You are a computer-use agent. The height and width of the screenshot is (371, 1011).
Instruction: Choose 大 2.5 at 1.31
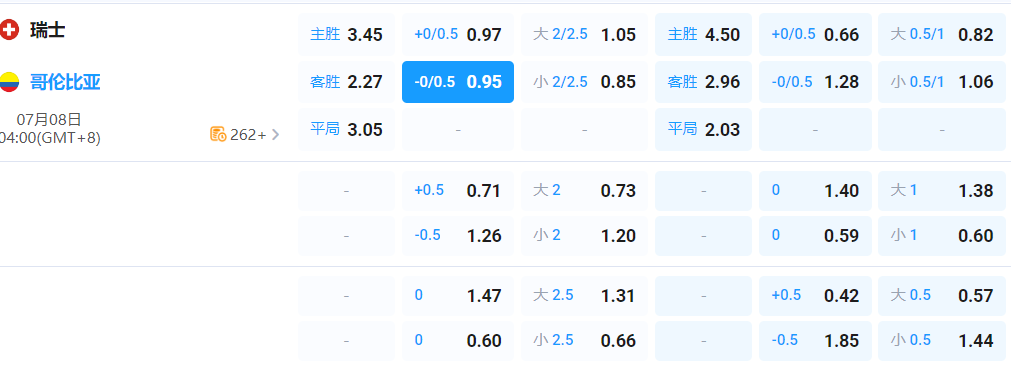tap(584, 296)
